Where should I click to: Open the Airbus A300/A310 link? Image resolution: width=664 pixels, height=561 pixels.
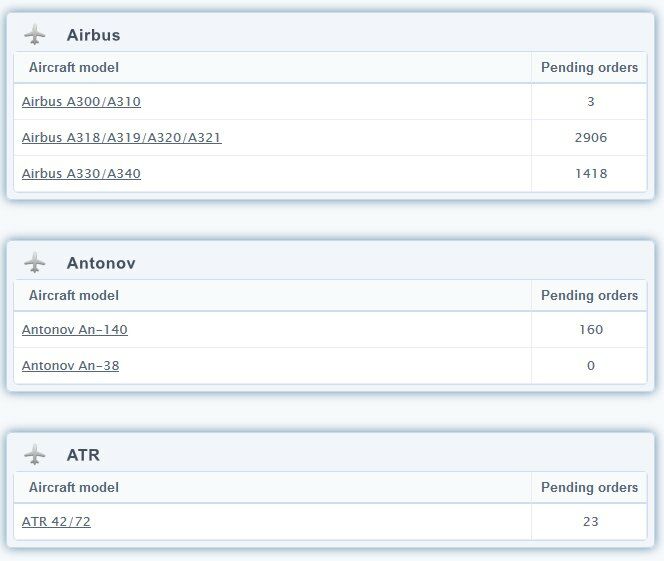coord(88,102)
